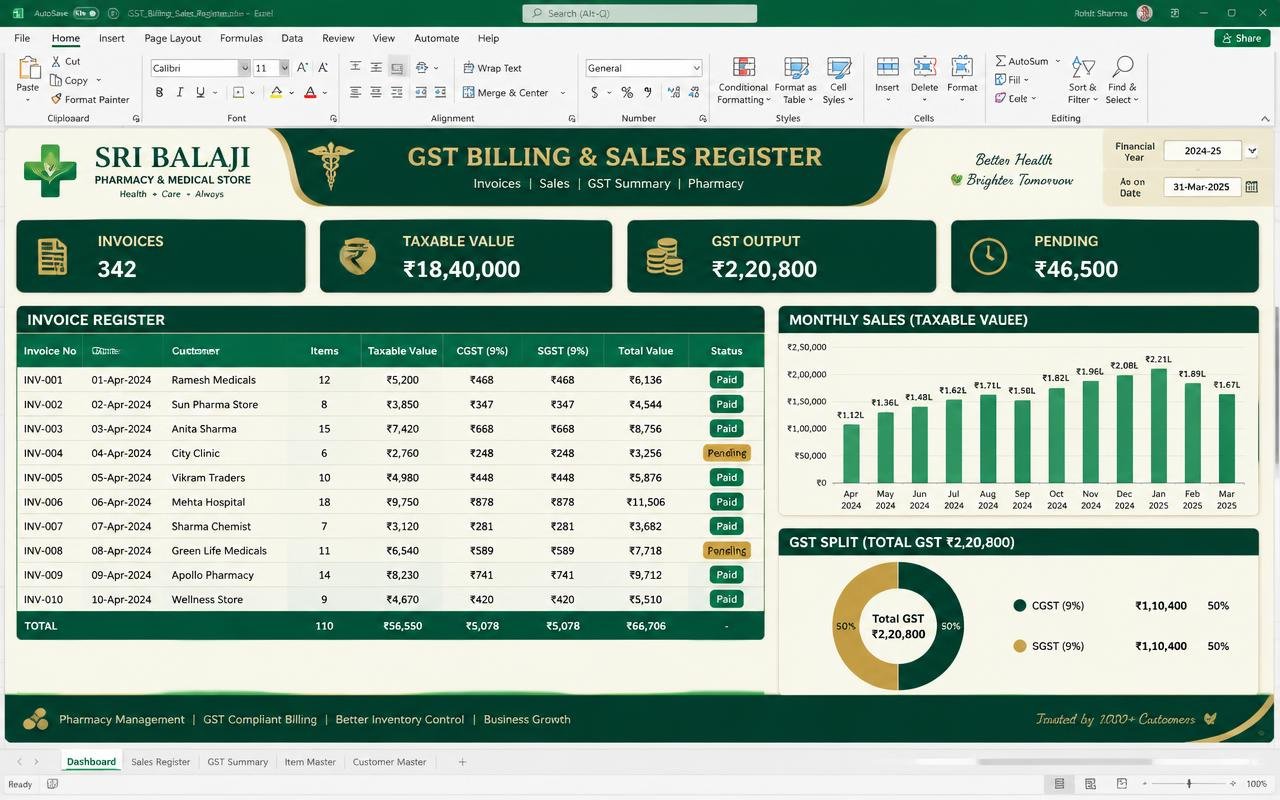1280x800 pixels.
Task: Open the General number format dropdown
Action: [x=697, y=68]
